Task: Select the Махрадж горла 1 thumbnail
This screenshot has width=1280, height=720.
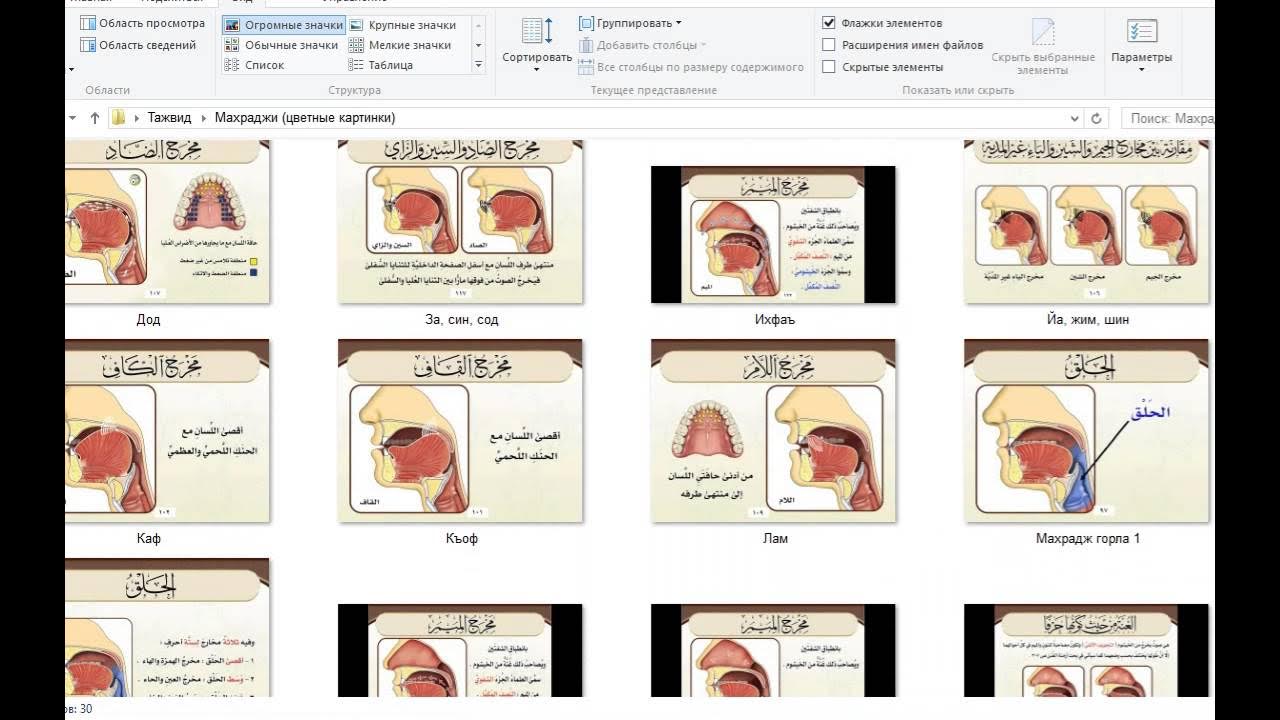Action: (x=1086, y=431)
